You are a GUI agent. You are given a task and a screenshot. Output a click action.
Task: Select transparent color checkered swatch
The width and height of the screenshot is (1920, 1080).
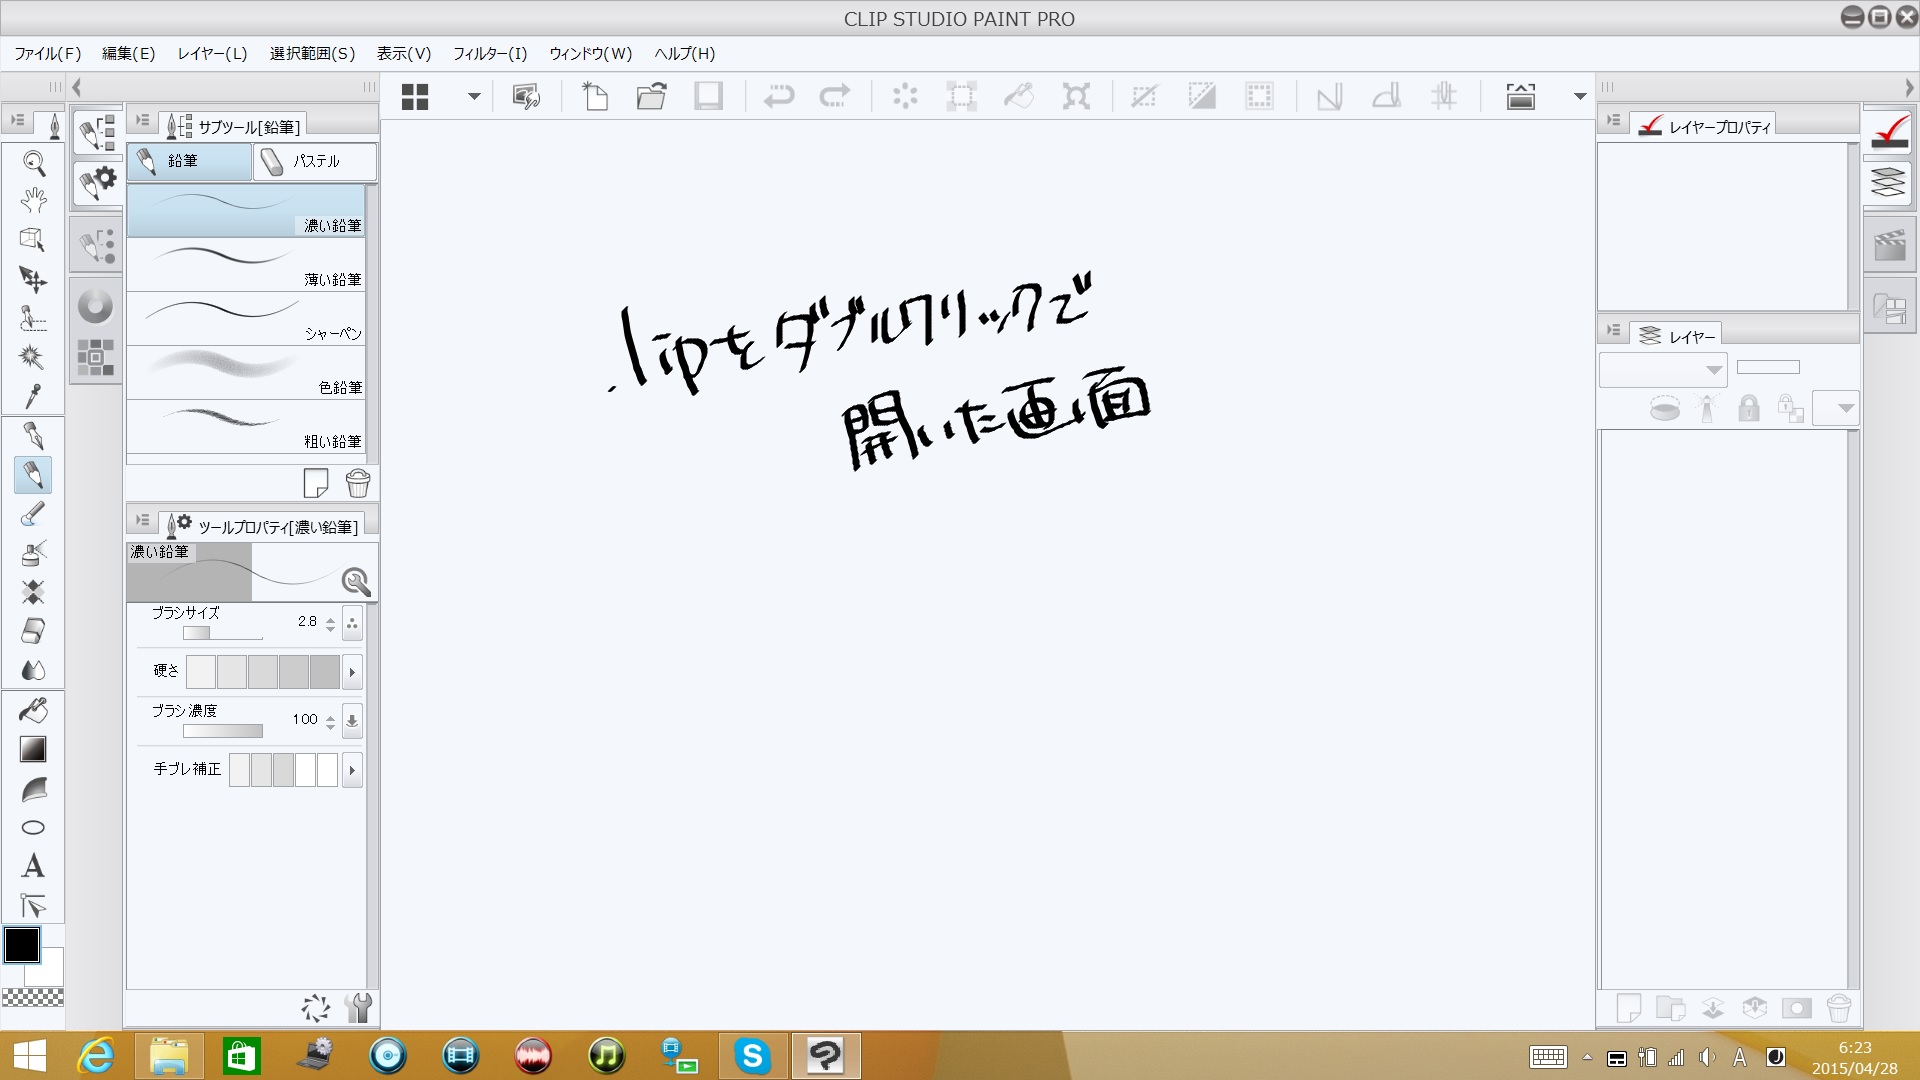coord(33,997)
